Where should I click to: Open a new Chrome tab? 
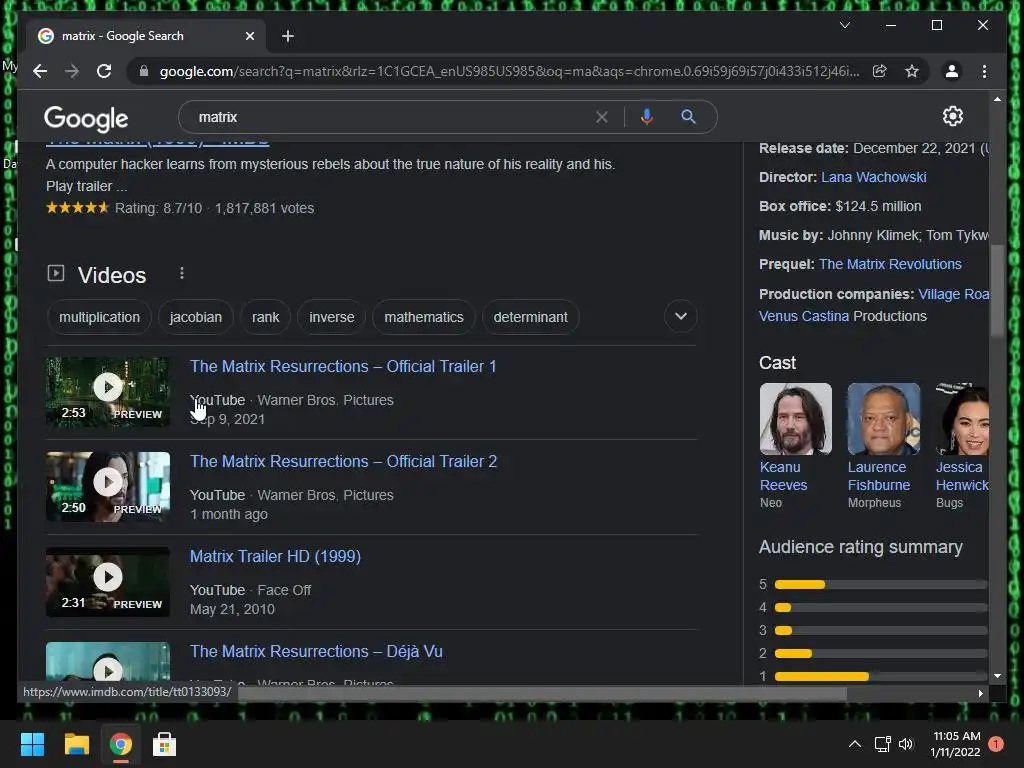coord(287,36)
